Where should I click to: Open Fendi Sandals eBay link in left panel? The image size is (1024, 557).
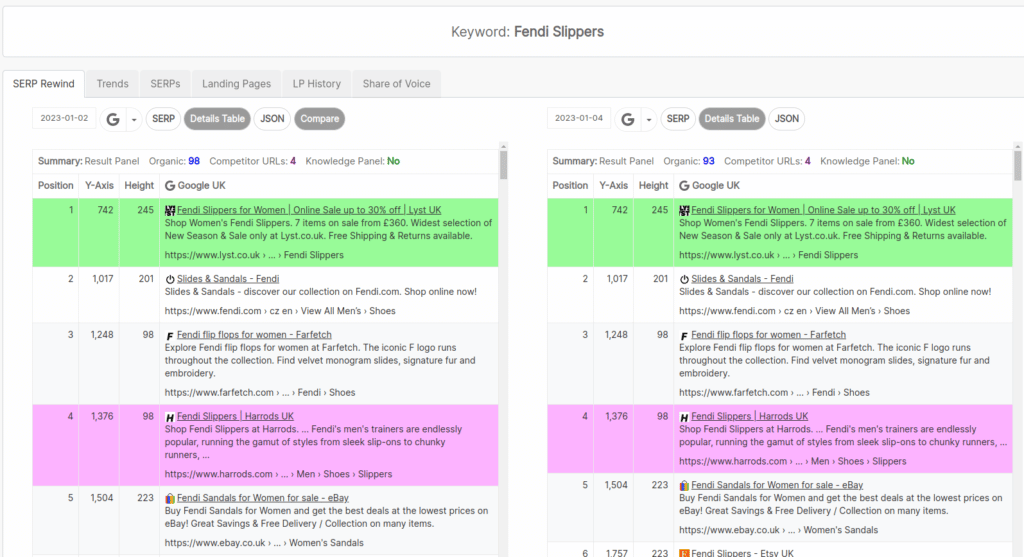click(x=263, y=498)
